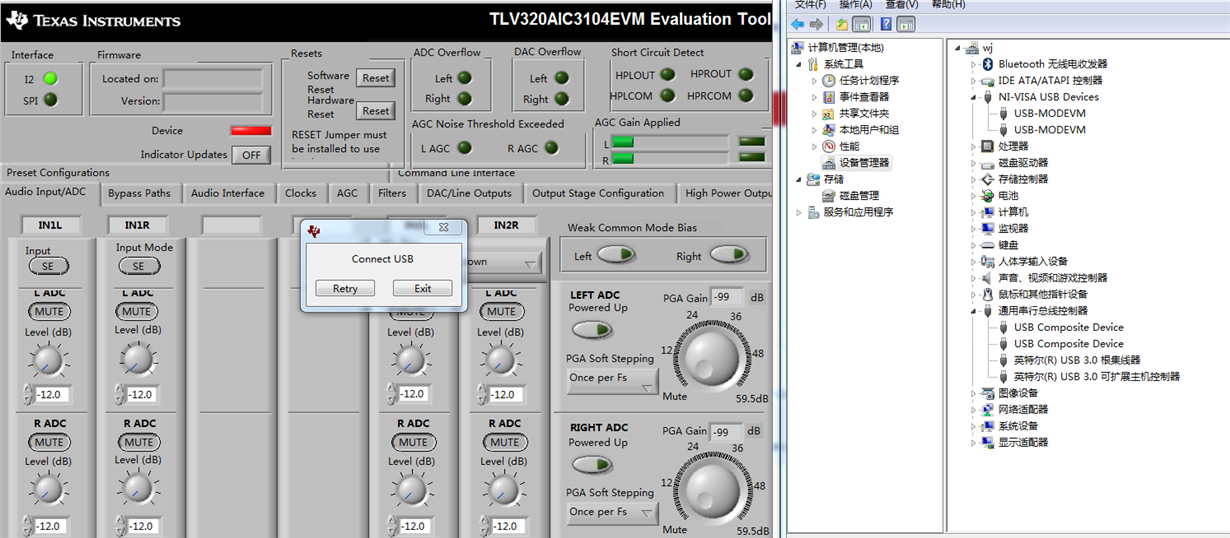Click the Forward arrow in Computer Management toolbar

tap(816, 24)
